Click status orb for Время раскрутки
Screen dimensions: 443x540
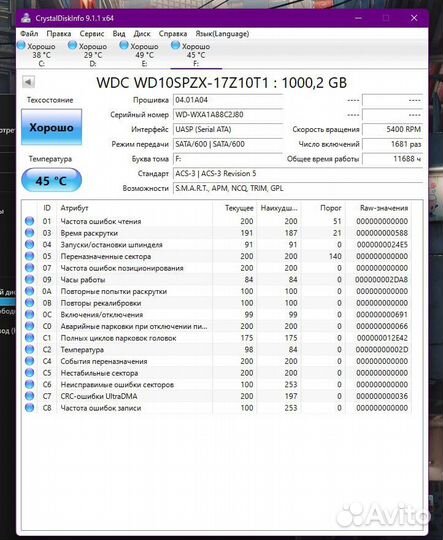[30, 233]
